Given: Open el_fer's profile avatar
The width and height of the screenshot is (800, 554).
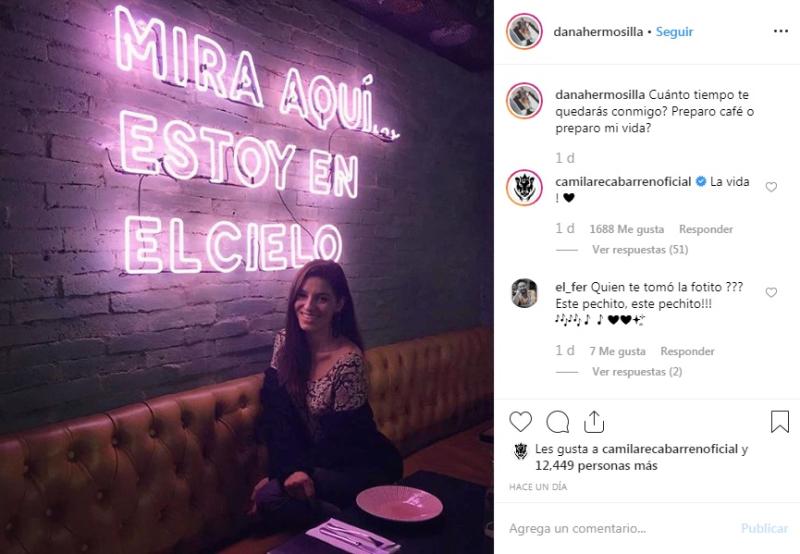Looking at the screenshot, I should click(524, 293).
